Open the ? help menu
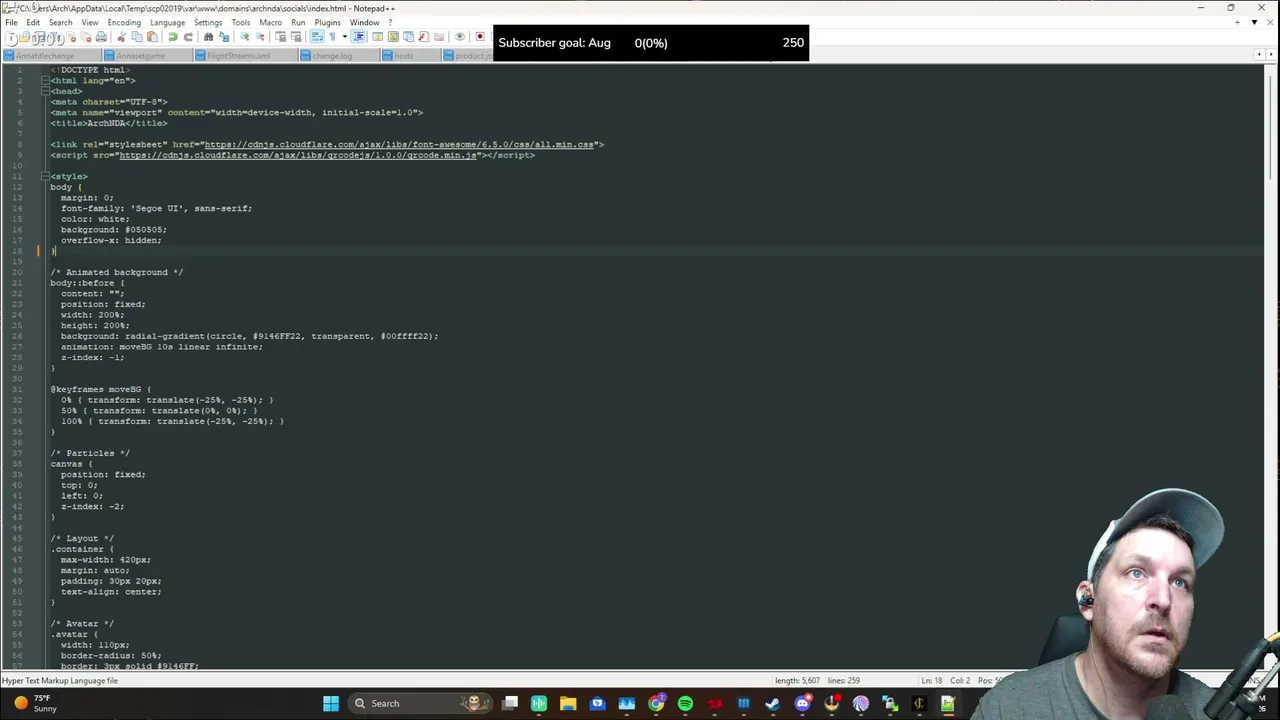 click(x=390, y=22)
